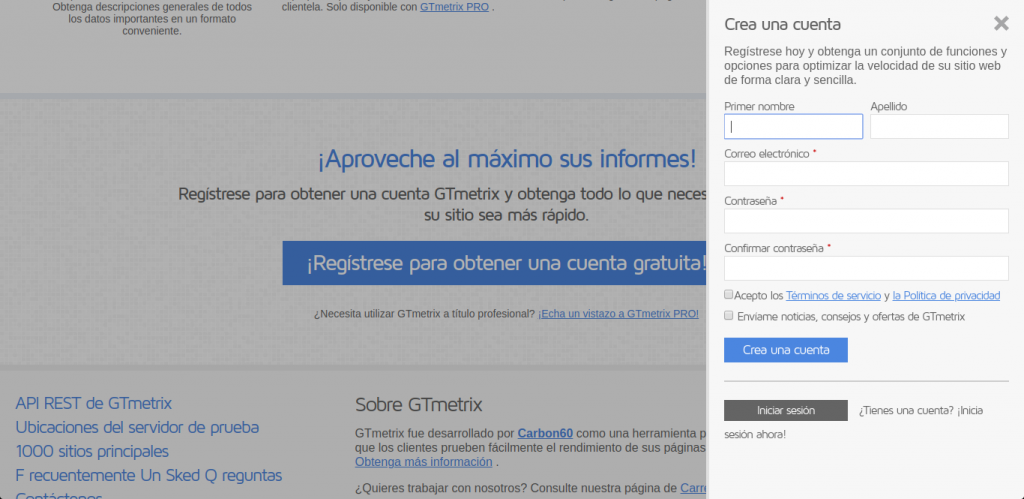
Task: Open Ubicaciones del servidor de prueba link
Action: tap(137, 427)
